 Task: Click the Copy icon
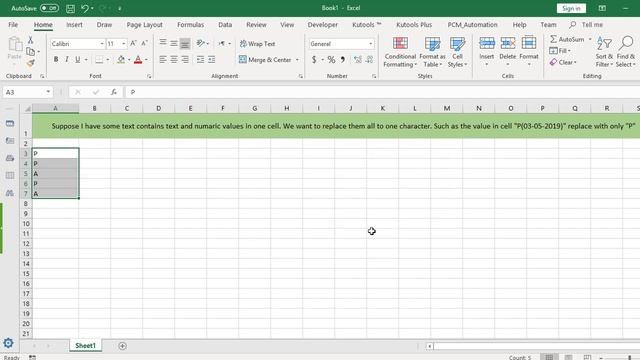coord(30,51)
